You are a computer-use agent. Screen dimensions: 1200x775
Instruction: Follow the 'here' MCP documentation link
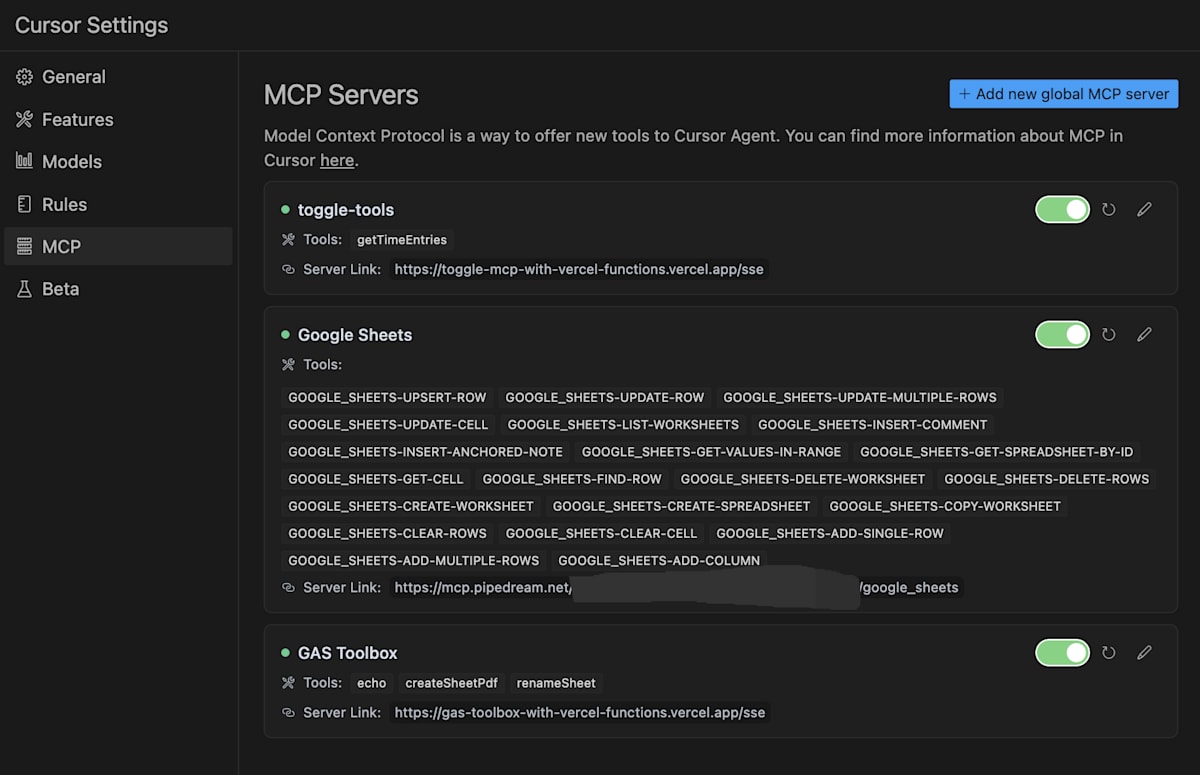coord(337,160)
